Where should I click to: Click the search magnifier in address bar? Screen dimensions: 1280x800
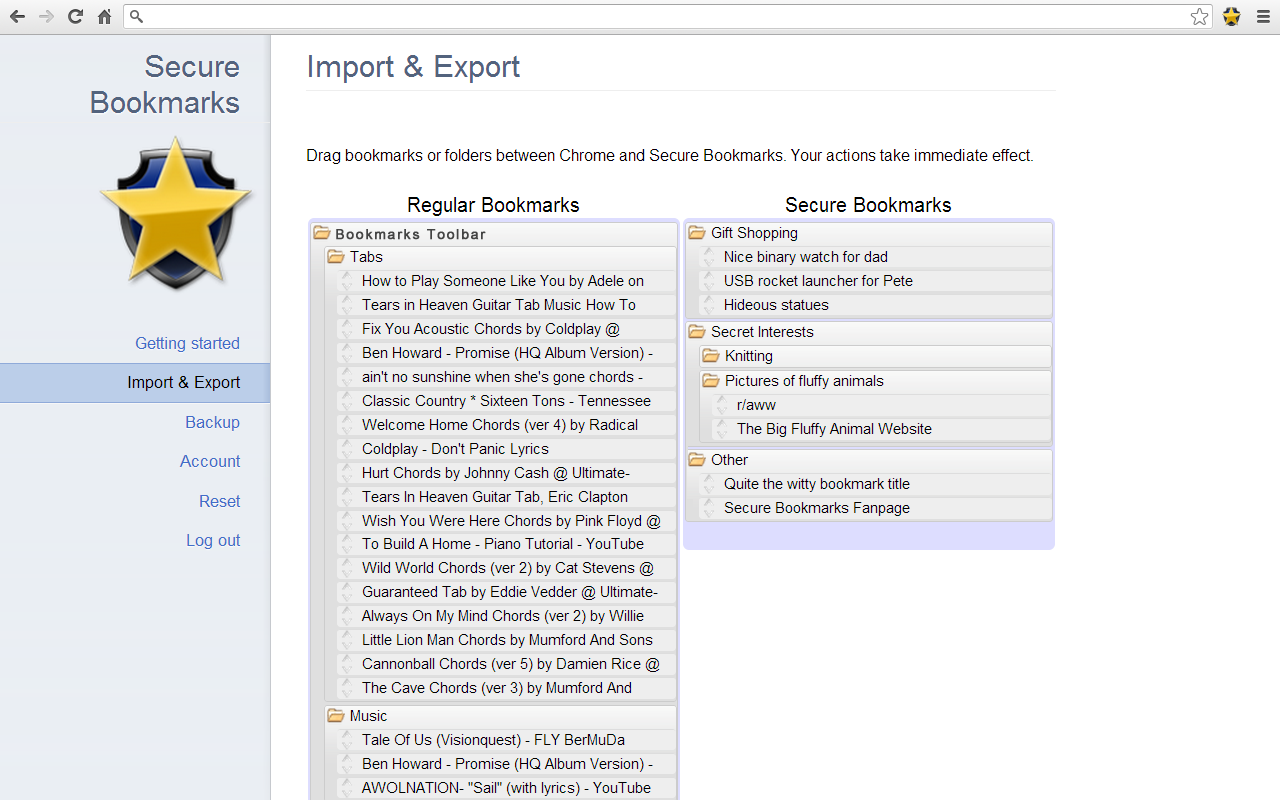137,16
